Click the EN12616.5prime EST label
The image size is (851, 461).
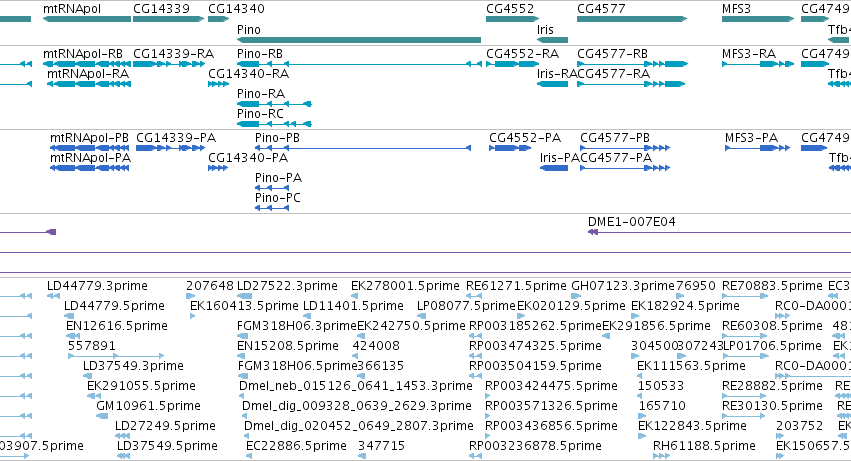pos(117,326)
